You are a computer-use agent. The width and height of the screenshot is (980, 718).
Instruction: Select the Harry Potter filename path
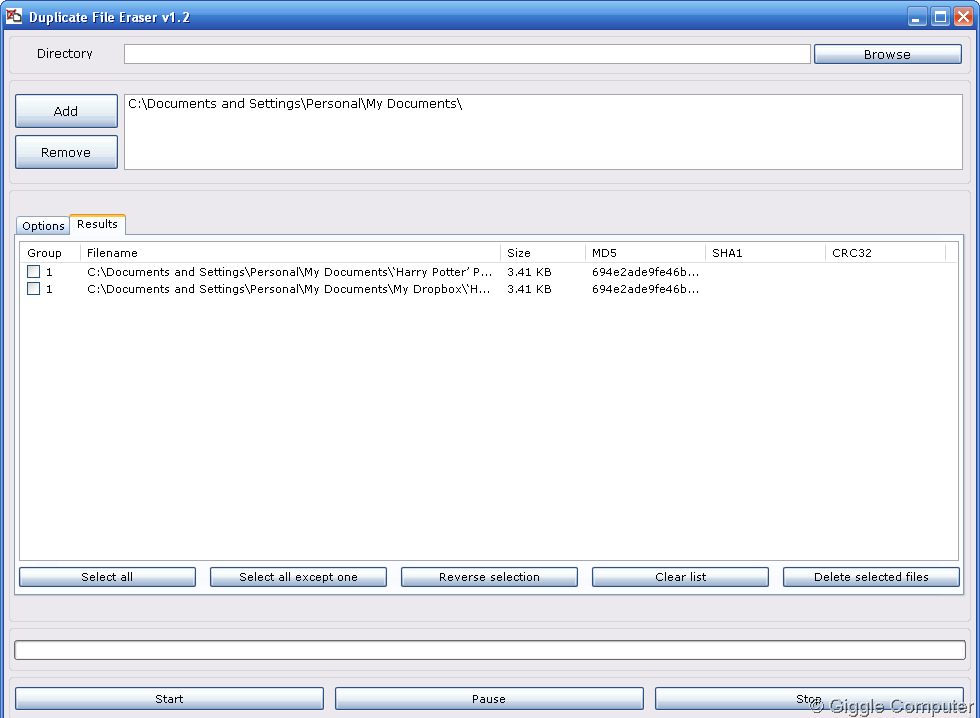[289, 272]
